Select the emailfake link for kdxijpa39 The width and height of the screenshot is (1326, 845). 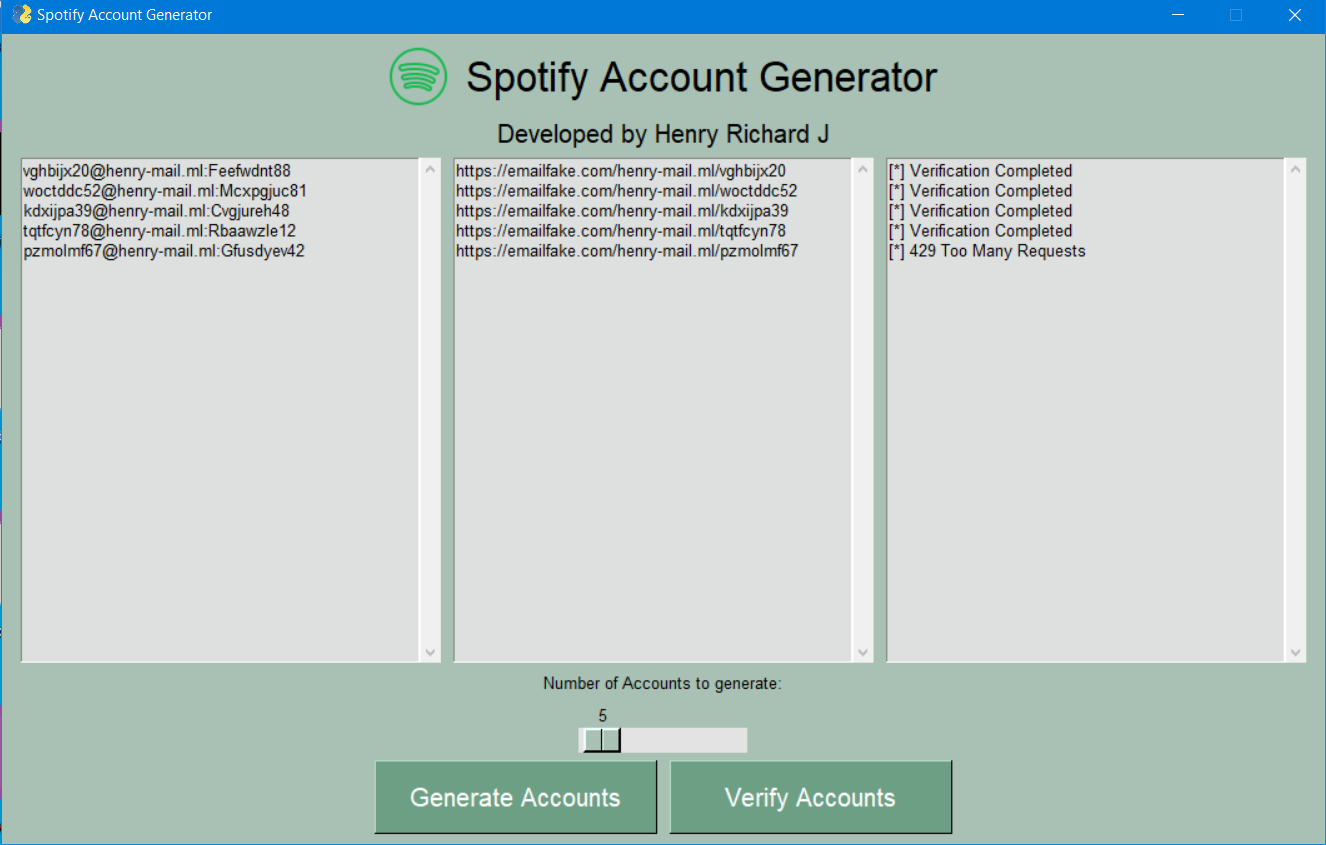coord(626,210)
